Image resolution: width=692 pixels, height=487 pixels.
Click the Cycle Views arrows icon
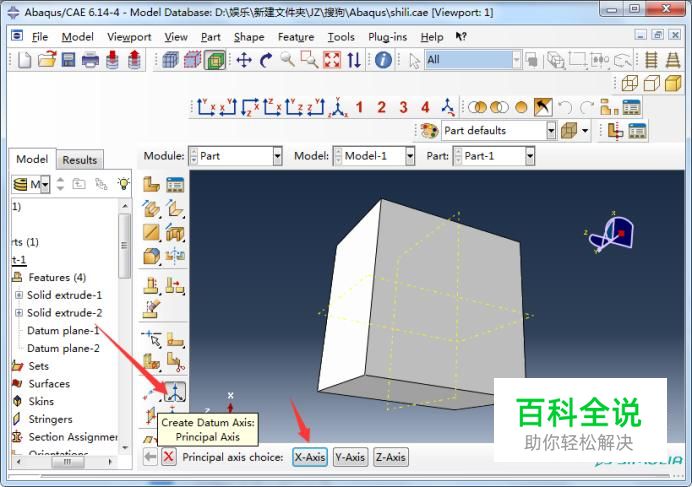354,60
